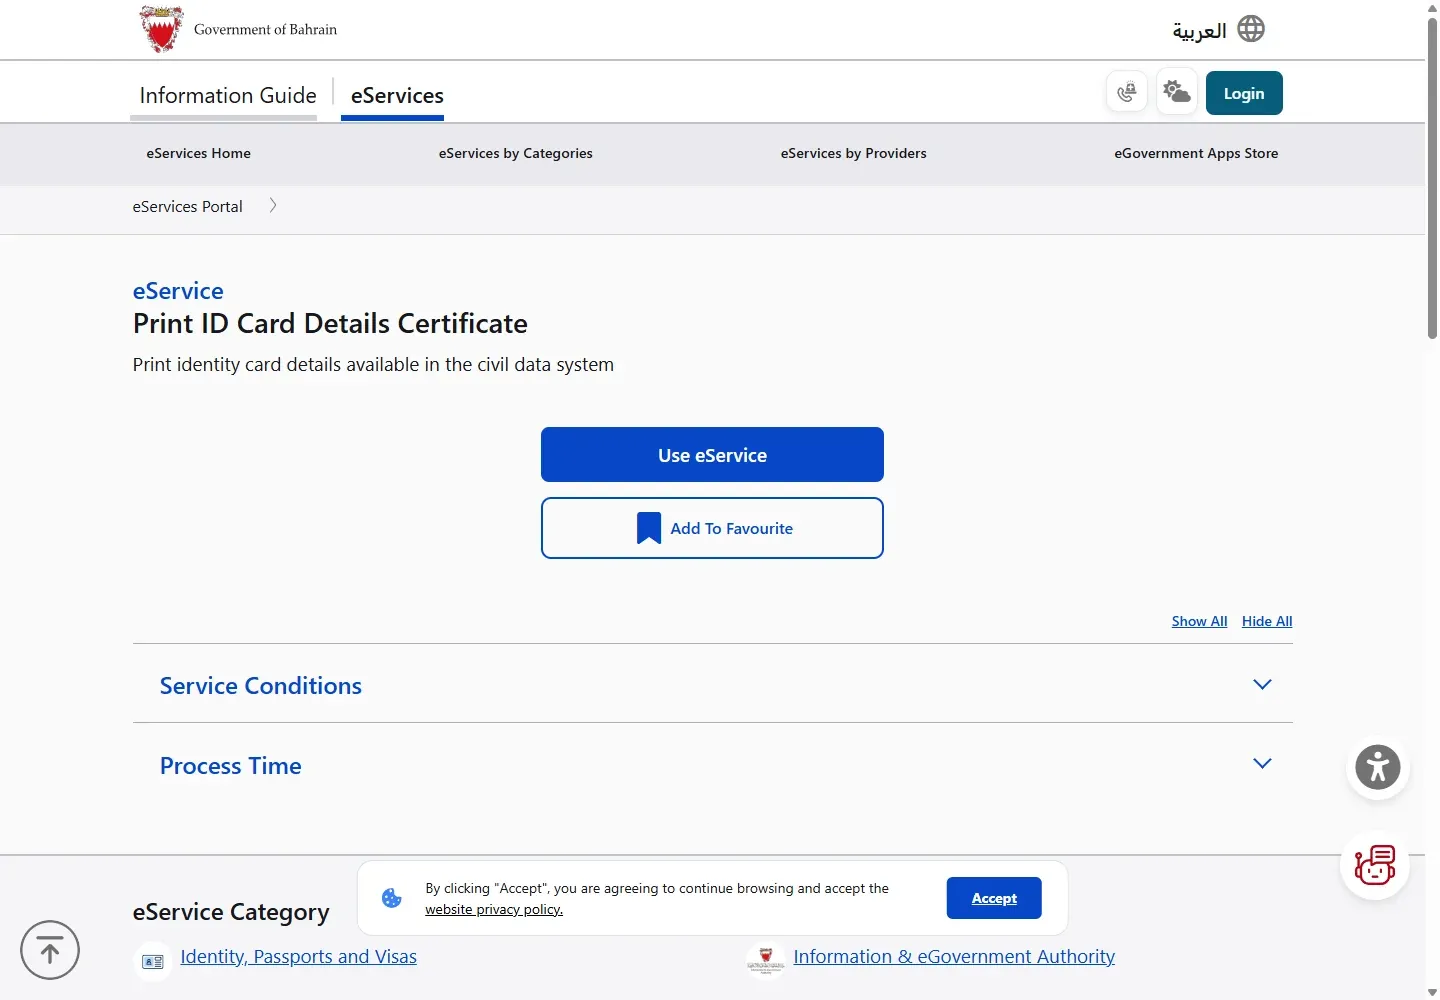Image resolution: width=1440 pixels, height=1000 pixels.
Task: Click the scrollbar down arrow
Action: pos(1432,992)
